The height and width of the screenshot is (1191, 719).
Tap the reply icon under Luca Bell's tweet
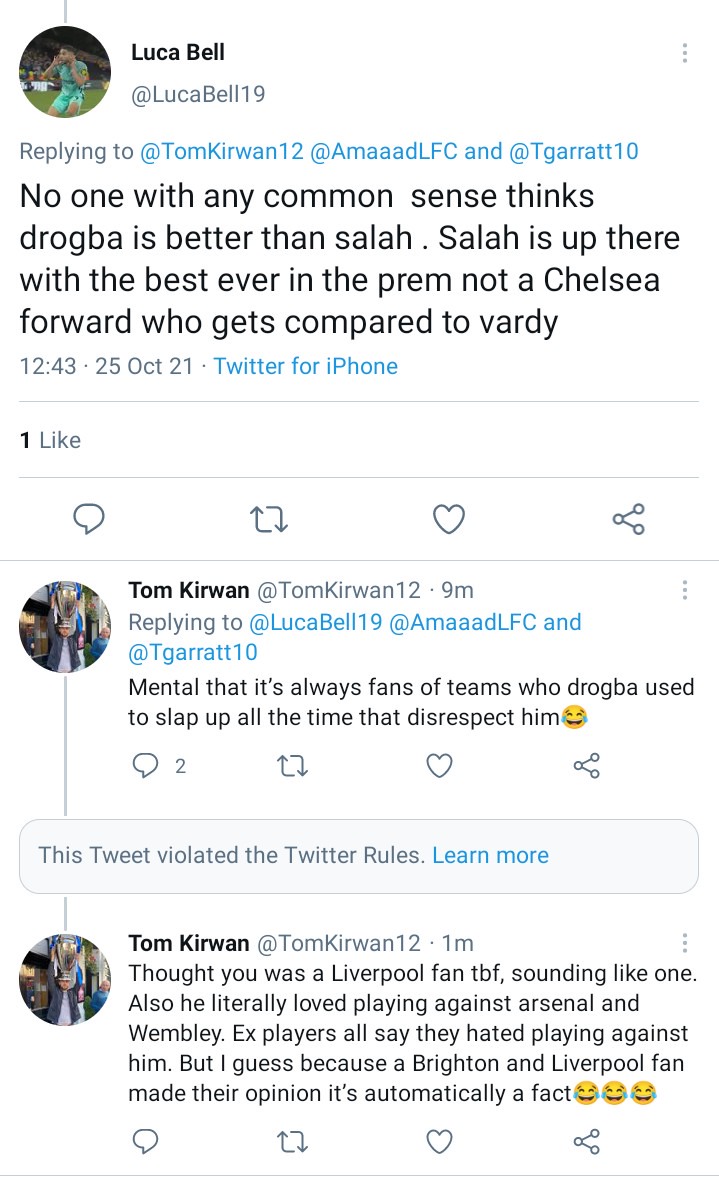point(89,519)
